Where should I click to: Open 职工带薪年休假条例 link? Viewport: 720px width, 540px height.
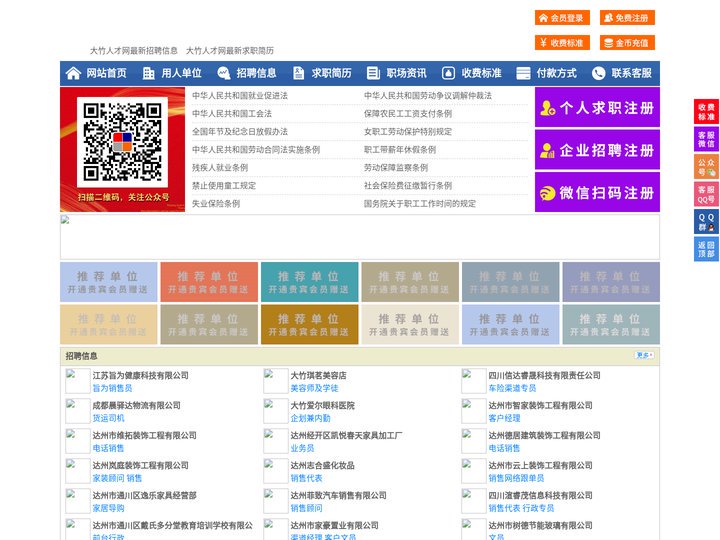pyautogui.click(x=400, y=150)
